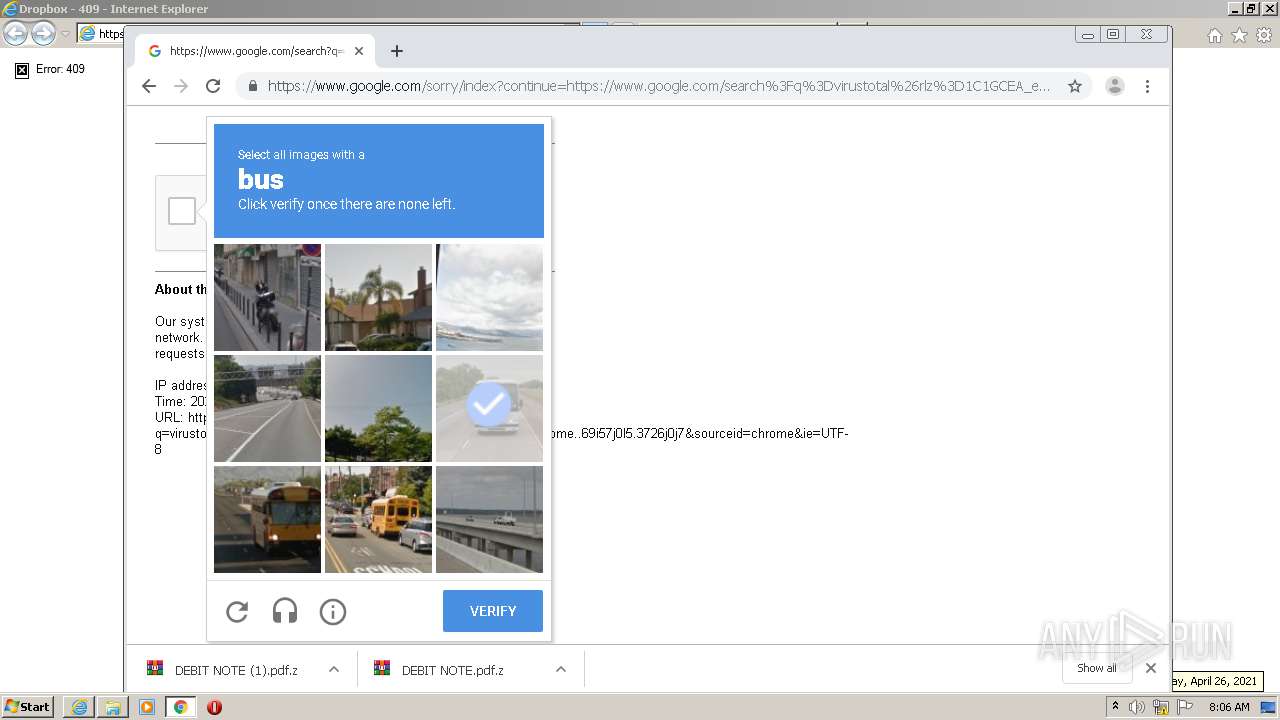Click the Chrome address bar URL

[x=659, y=86]
